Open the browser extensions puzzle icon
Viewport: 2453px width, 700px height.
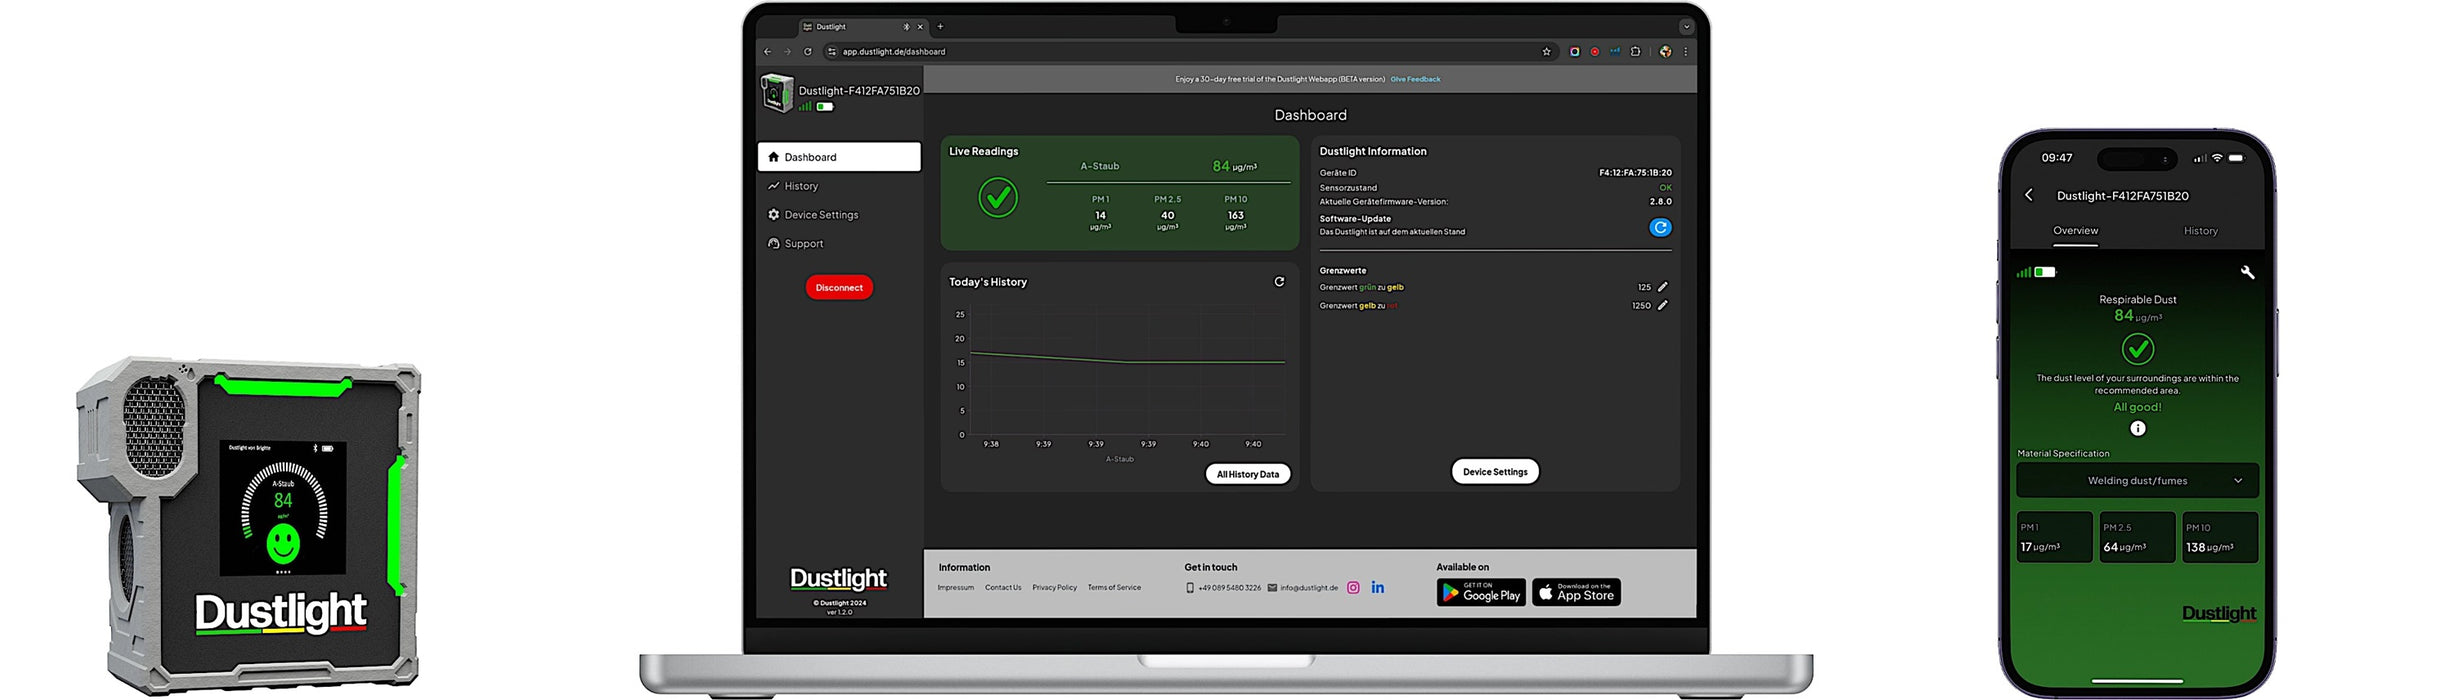[x=1635, y=52]
